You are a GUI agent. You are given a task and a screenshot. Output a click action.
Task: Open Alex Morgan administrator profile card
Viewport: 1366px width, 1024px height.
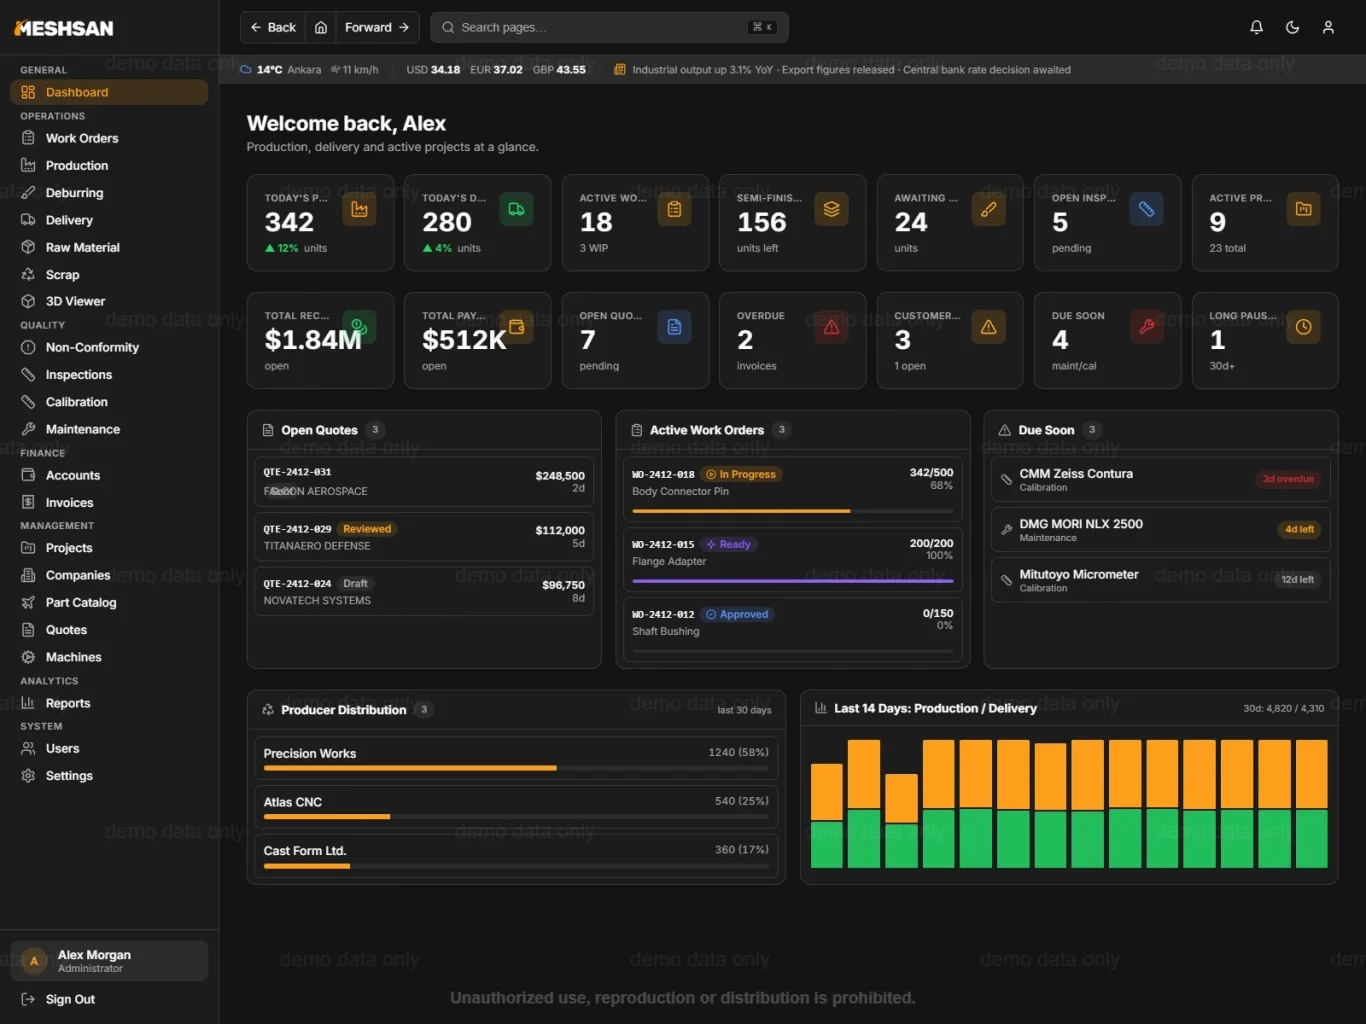coord(109,961)
